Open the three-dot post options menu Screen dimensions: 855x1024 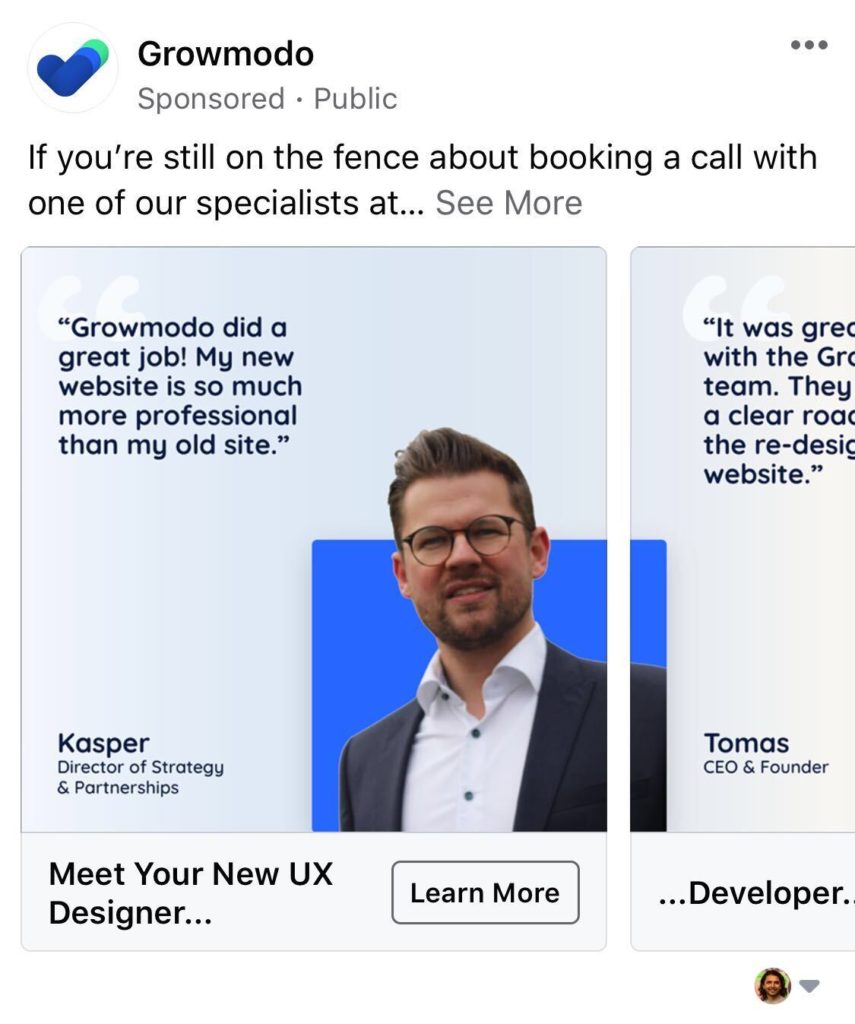[809, 45]
